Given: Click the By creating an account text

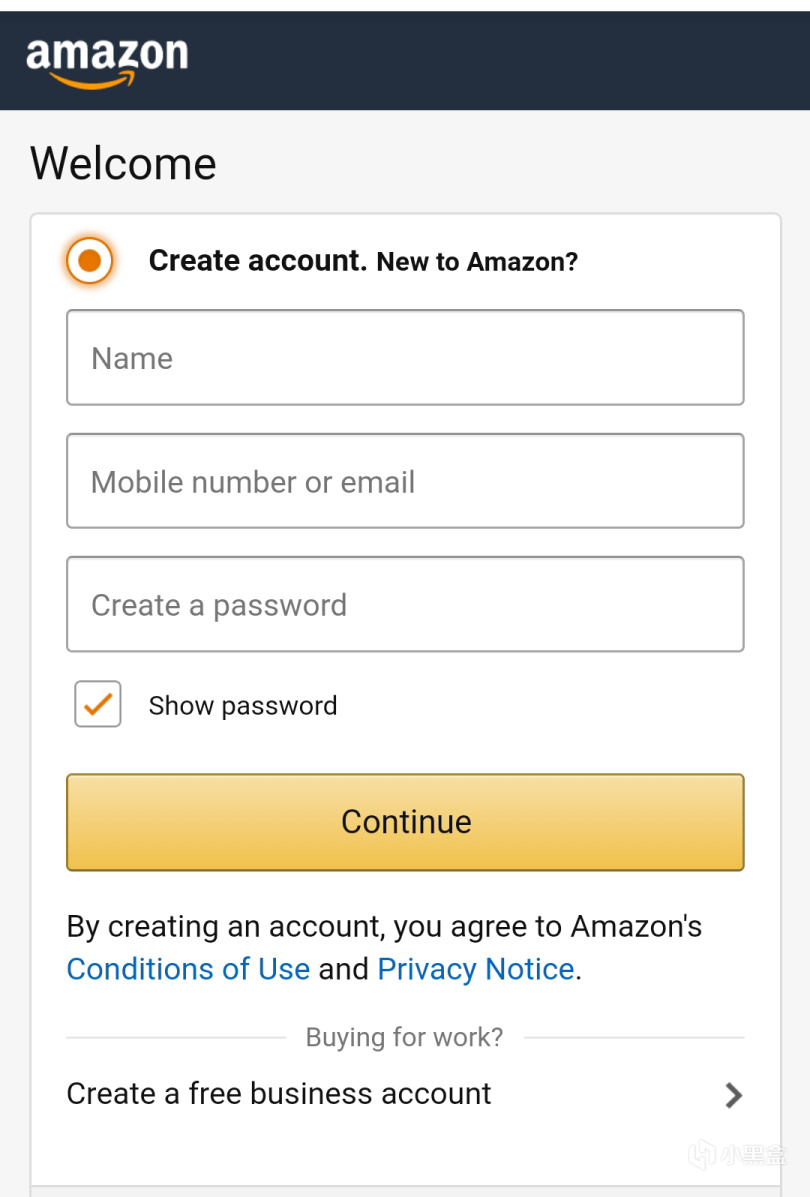Looking at the screenshot, I should (x=384, y=927).
